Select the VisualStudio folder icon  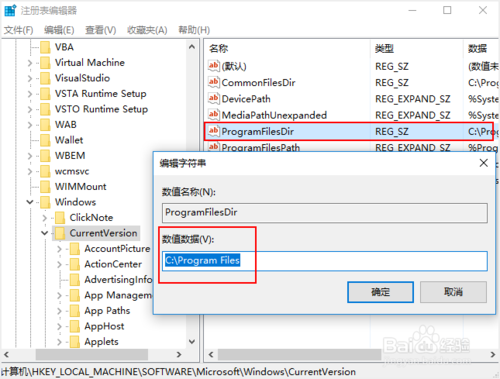[45, 78]
